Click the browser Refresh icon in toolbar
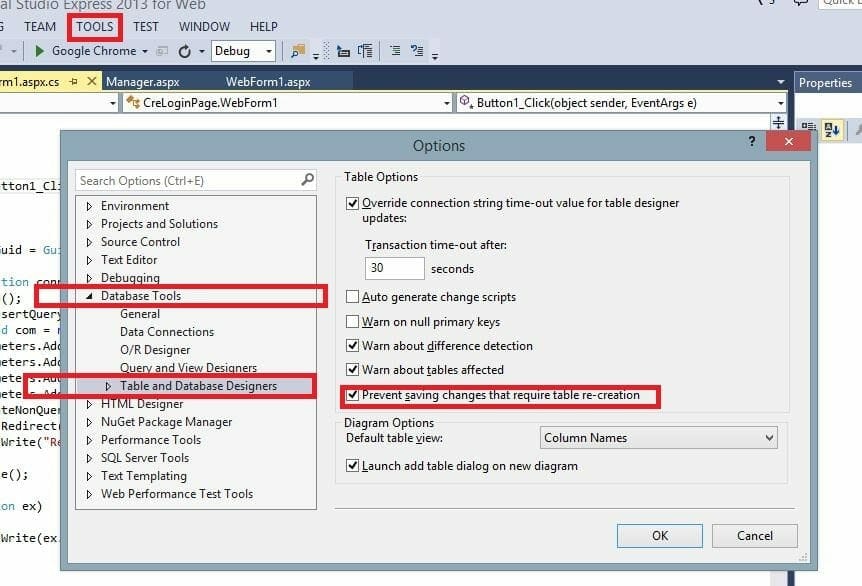 point(185,51)
